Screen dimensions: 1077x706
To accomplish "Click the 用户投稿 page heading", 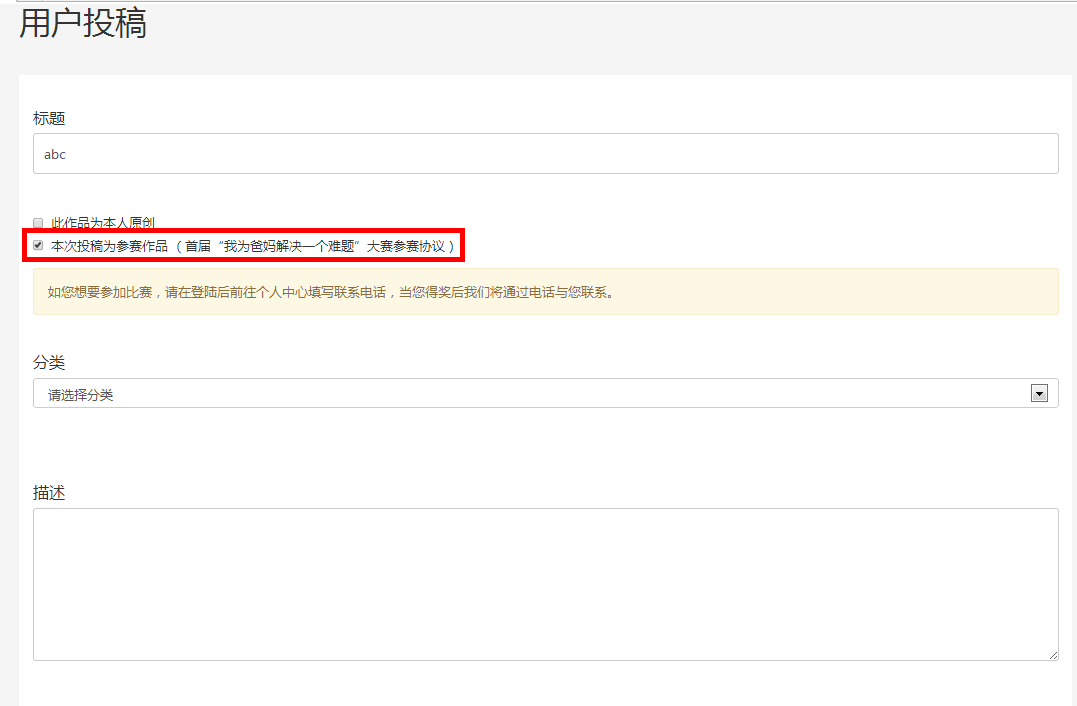I will (x=83, y=24).
